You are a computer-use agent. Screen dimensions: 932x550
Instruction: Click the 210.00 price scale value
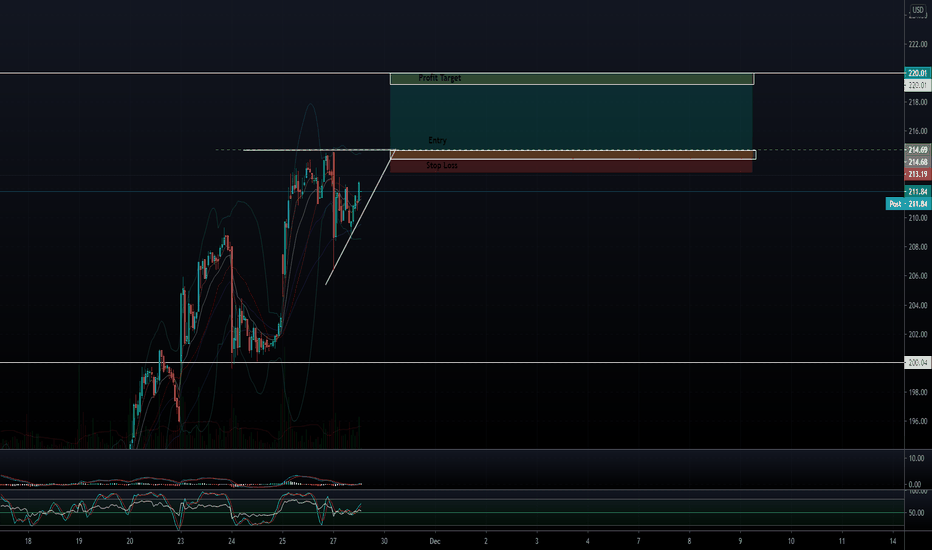(918, 218)
